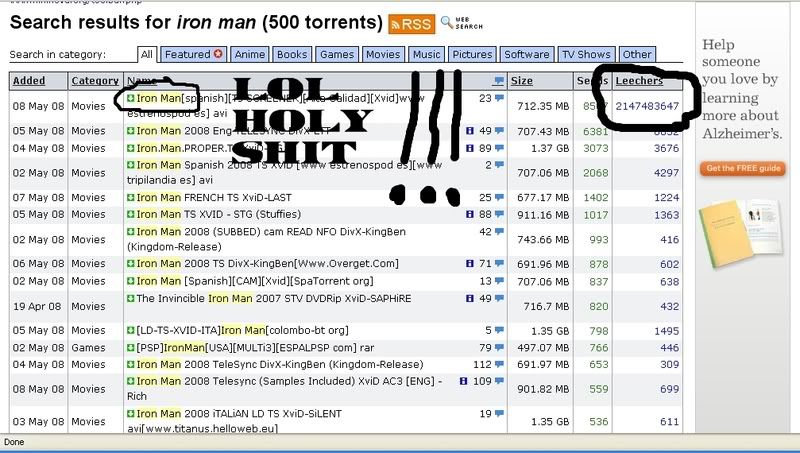Switch to the Books category tab
Image resolution: width=800 pixels, height=453 pixels.
pos(292,55)
